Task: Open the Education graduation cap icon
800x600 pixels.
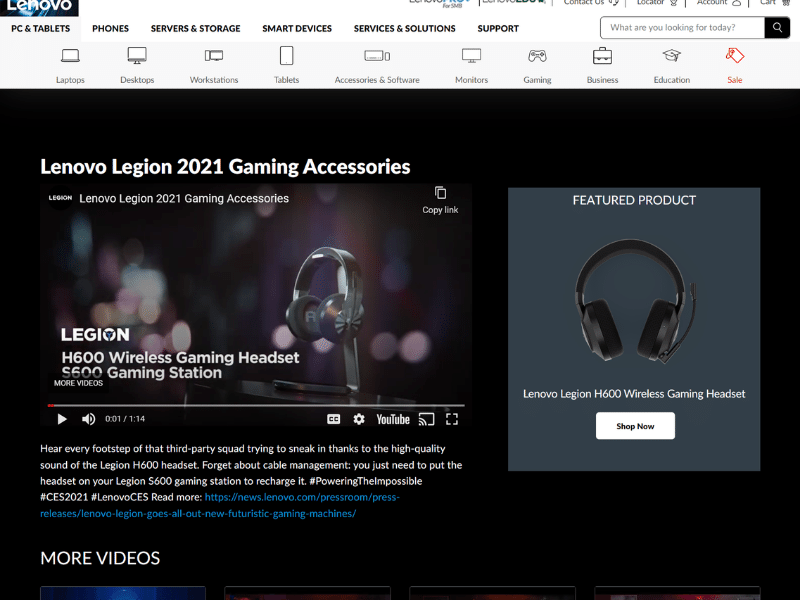Action: coord(671,56)
